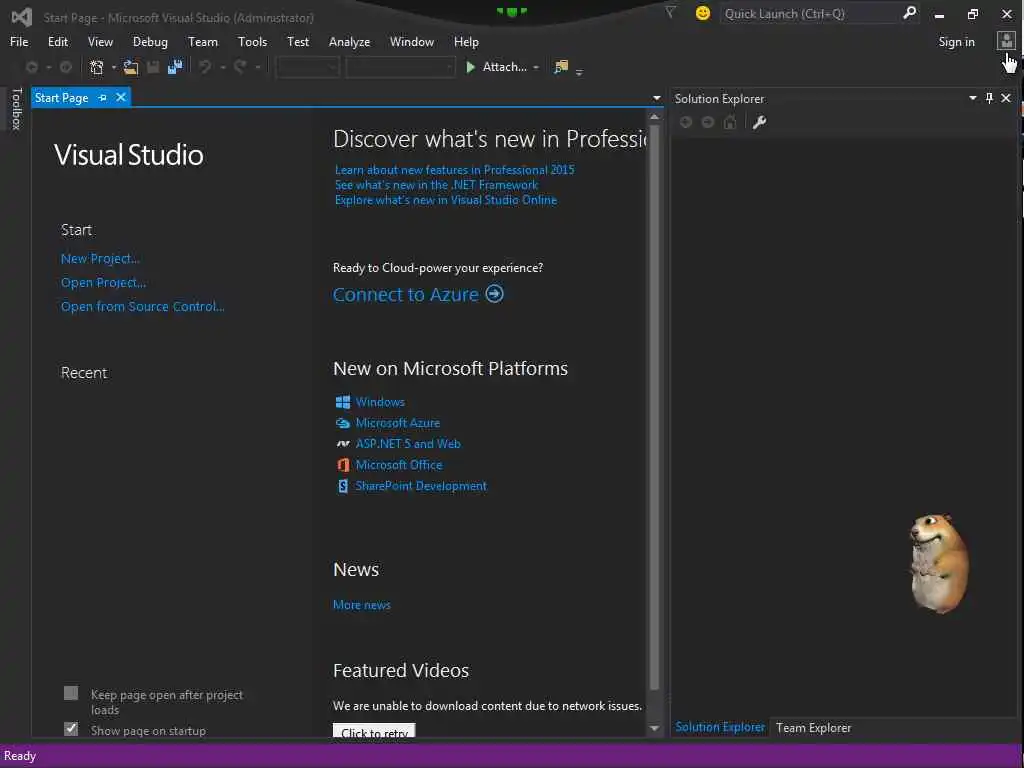Open the Solution Configurations combo box
The width and height of the screenshot is (1024, 768).
click(308, 67)
